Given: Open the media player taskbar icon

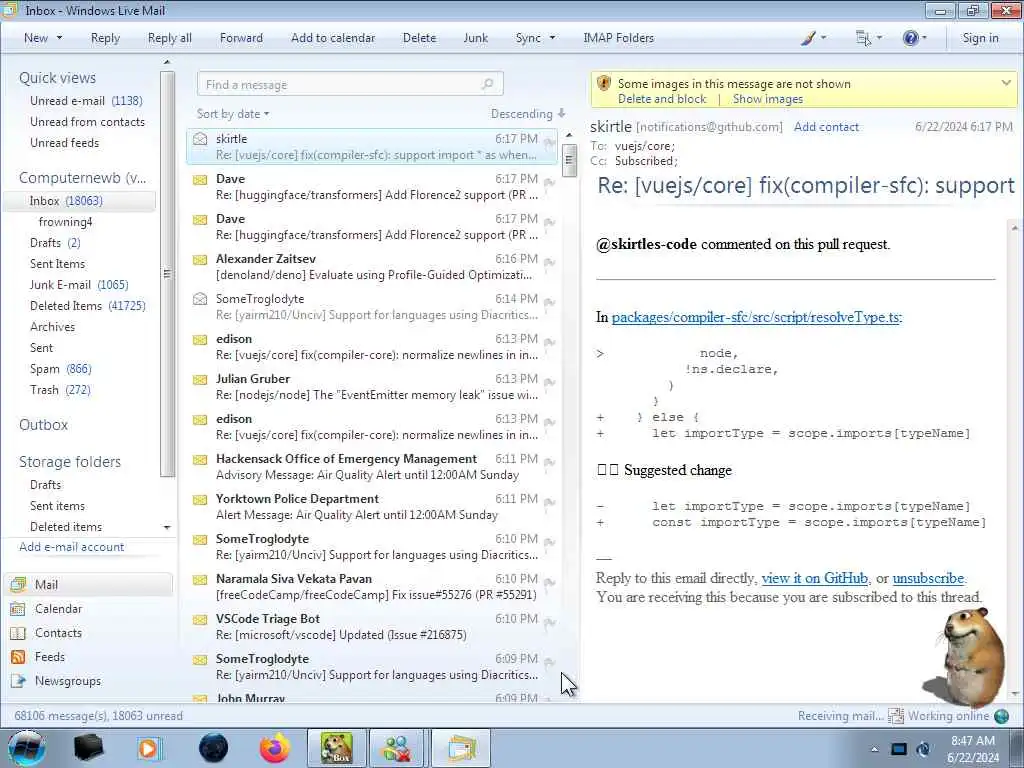Looking at the screenshot, I should 149,748.
